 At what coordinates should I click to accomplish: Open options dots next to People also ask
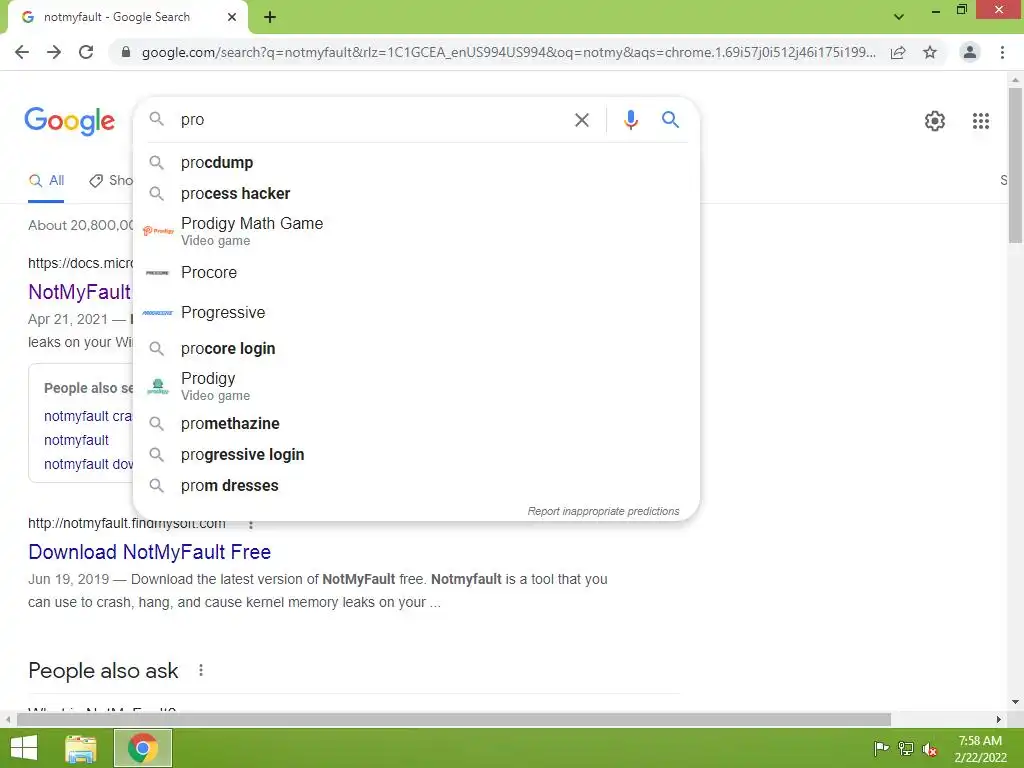201,671
